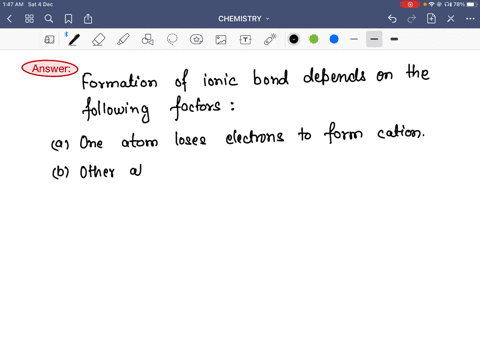Open the page thumbnails grid view

coord(29,19)
